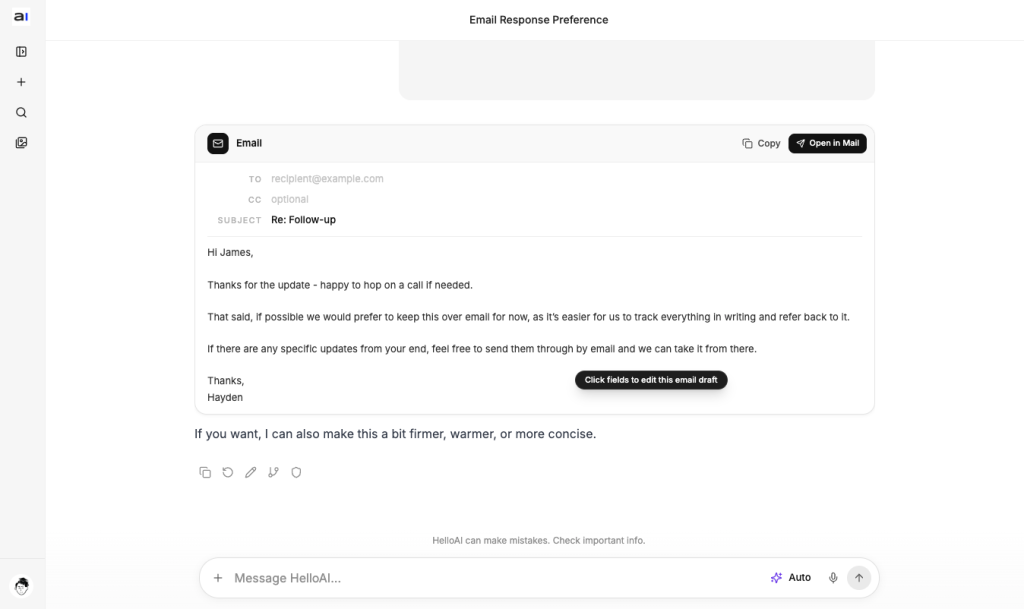Viewport: 1024px width, 609px height.
Task: Open search from the sidebar
Action: [x=21, y=112]
